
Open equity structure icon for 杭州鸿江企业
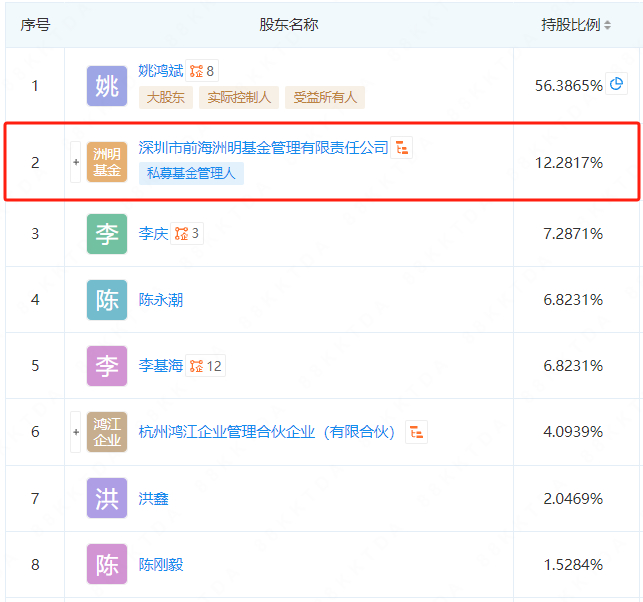(416, 432)
